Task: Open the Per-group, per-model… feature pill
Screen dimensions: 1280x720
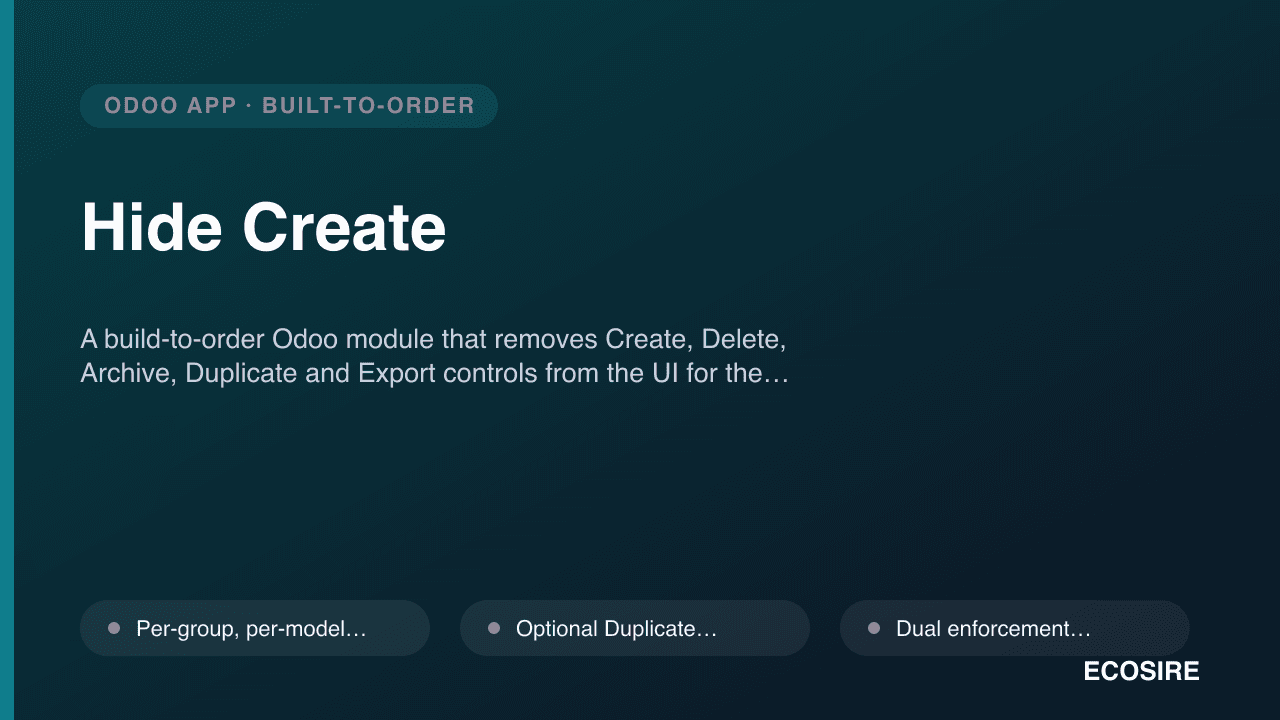Action: click(255, 628)
